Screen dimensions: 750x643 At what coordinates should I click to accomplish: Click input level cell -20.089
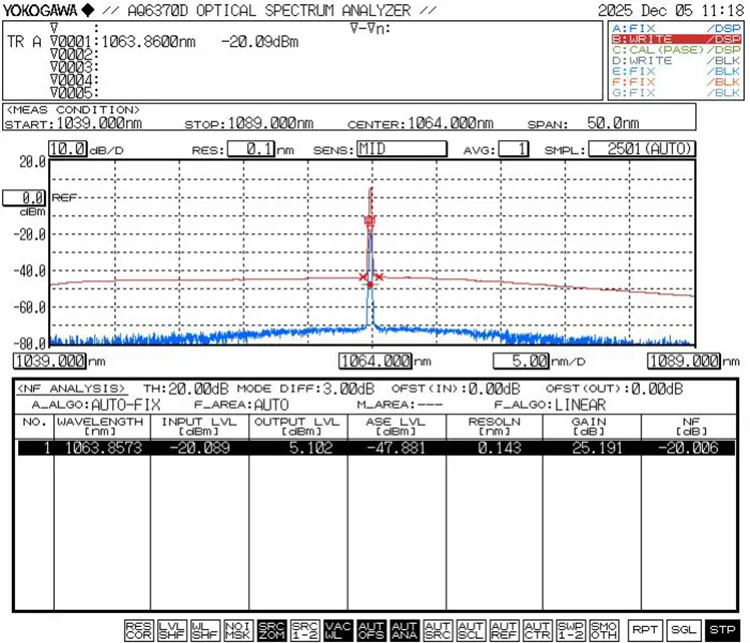200,448
